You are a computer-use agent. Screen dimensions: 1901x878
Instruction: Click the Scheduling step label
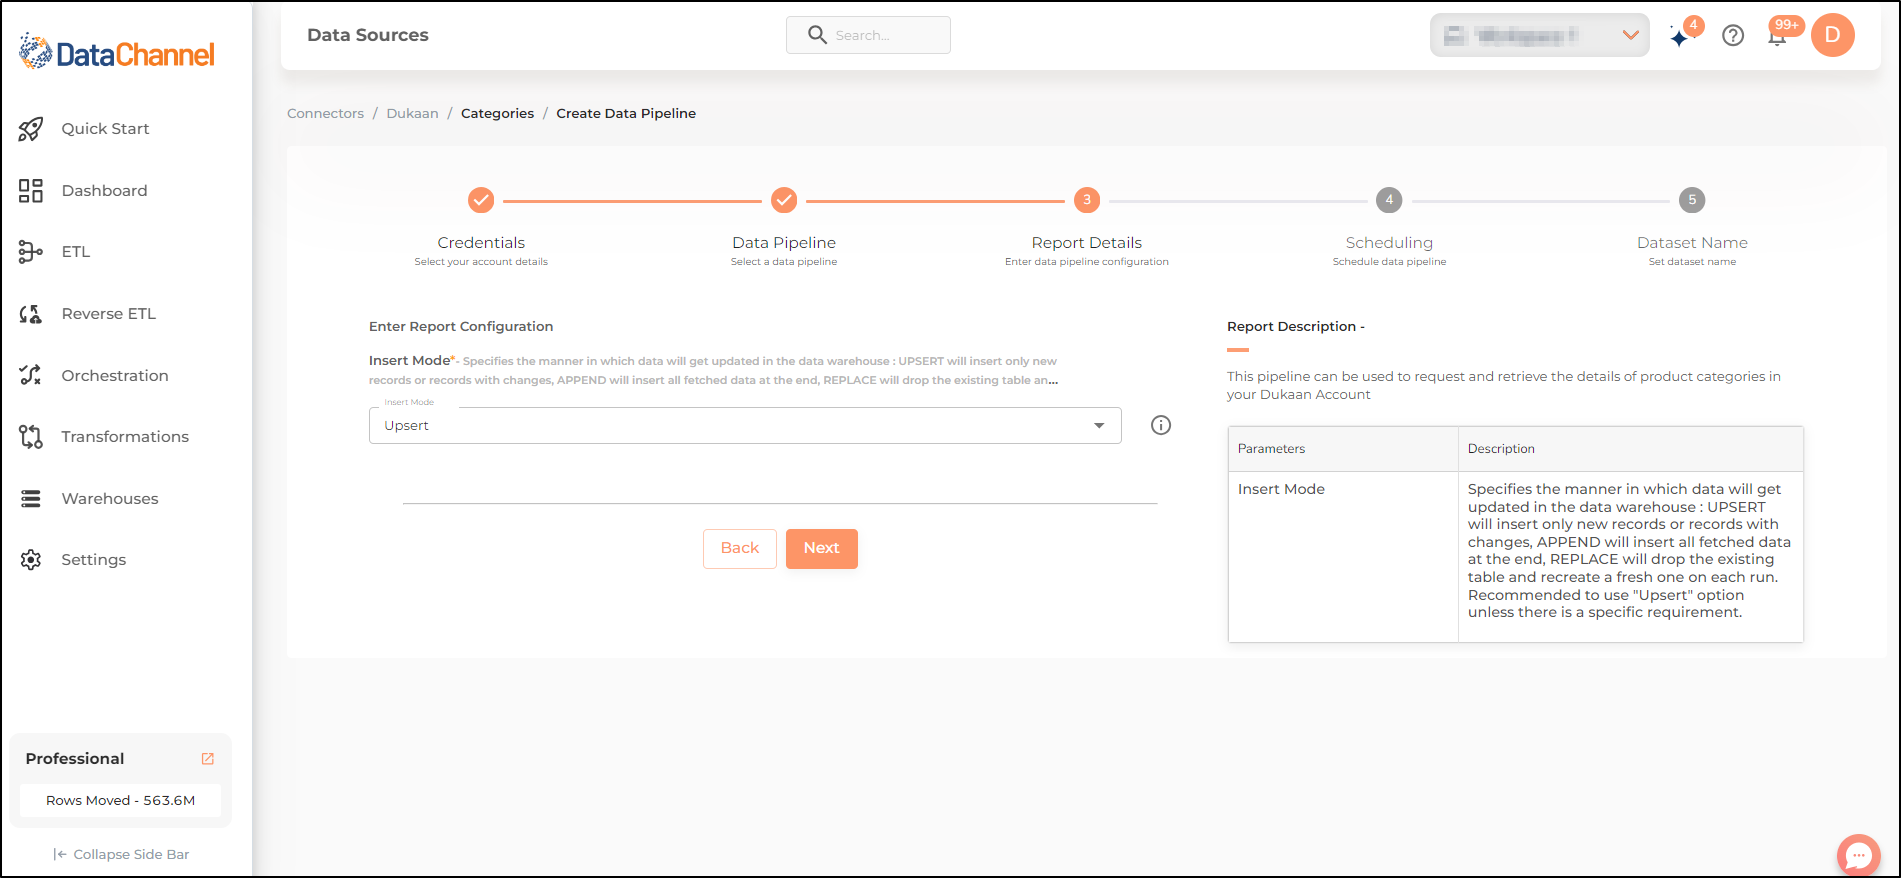click(x=1389, y=243)
